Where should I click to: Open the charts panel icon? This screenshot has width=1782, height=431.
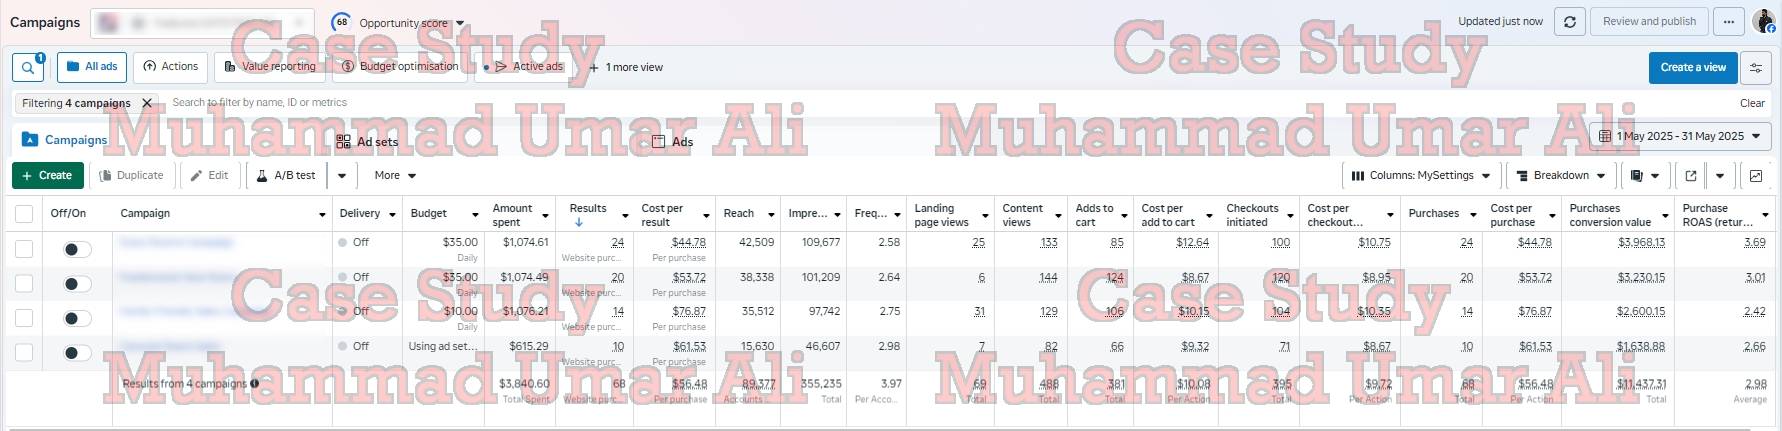(x=1756, y=176)
